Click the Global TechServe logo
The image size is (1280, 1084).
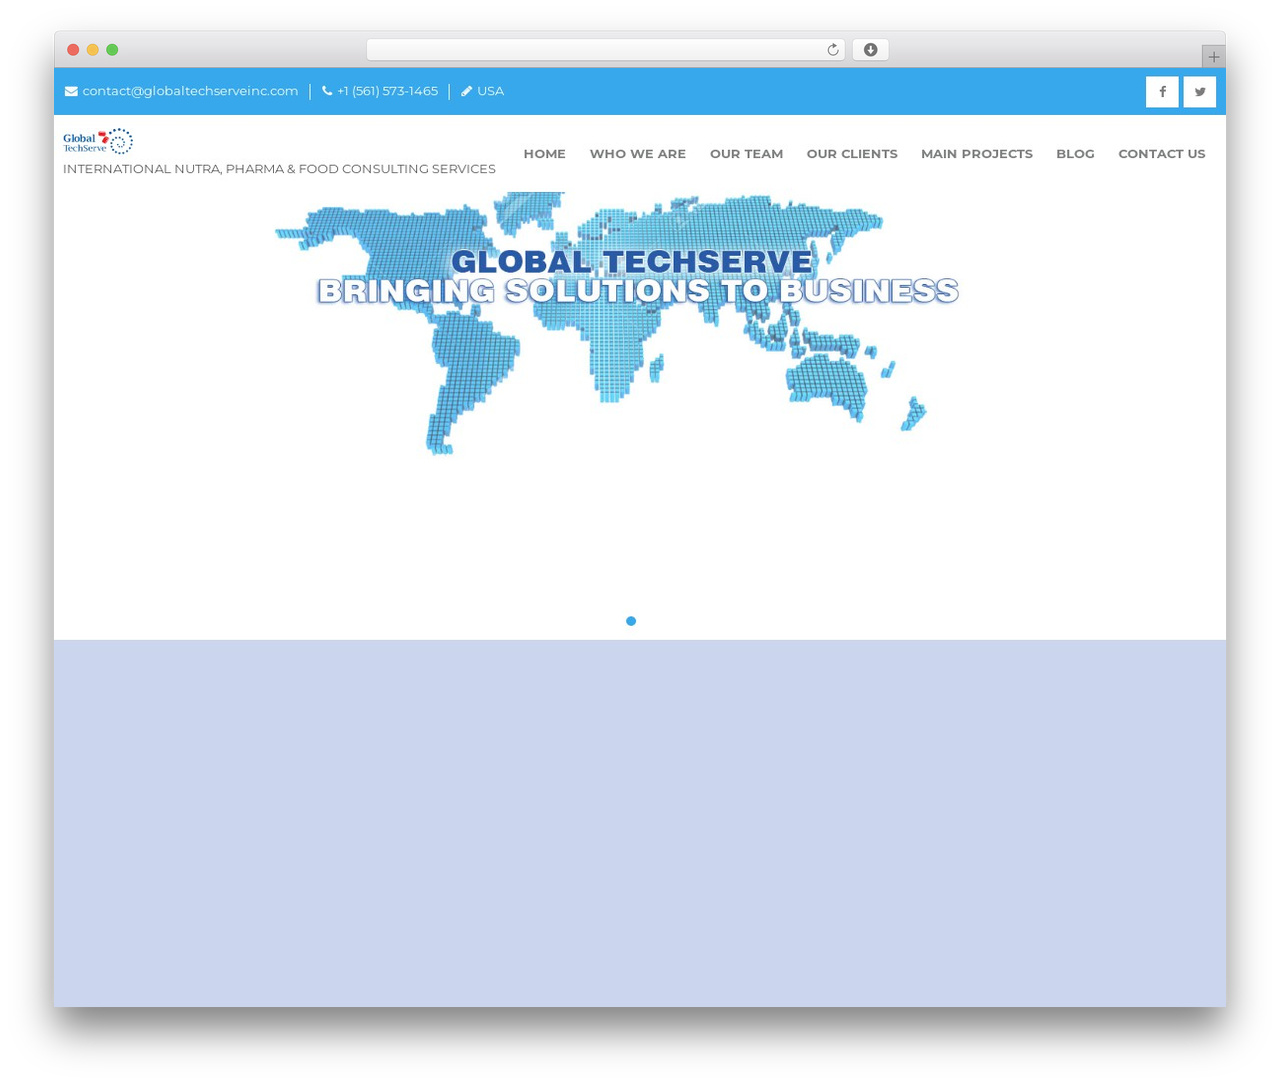coord(98,141)
